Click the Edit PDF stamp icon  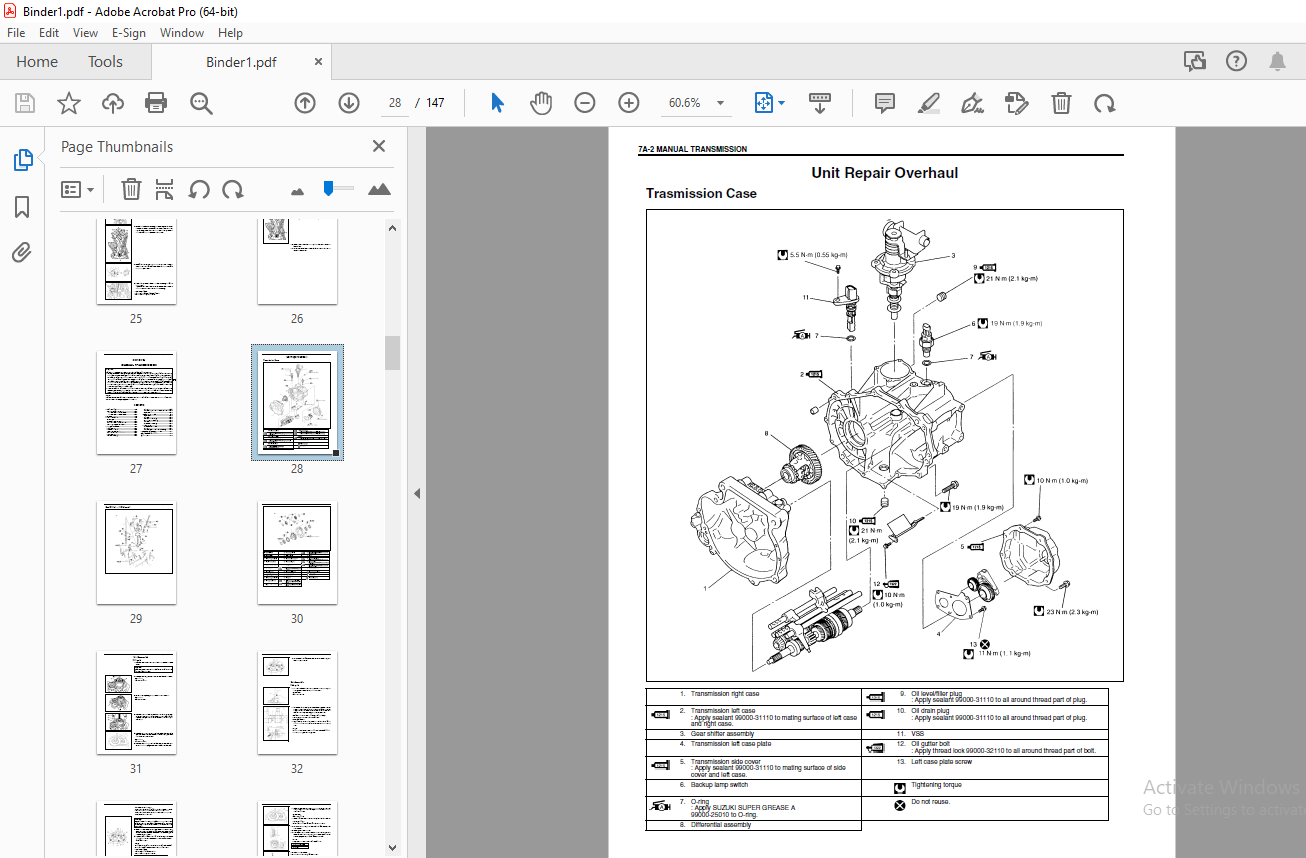(1017, 103)
